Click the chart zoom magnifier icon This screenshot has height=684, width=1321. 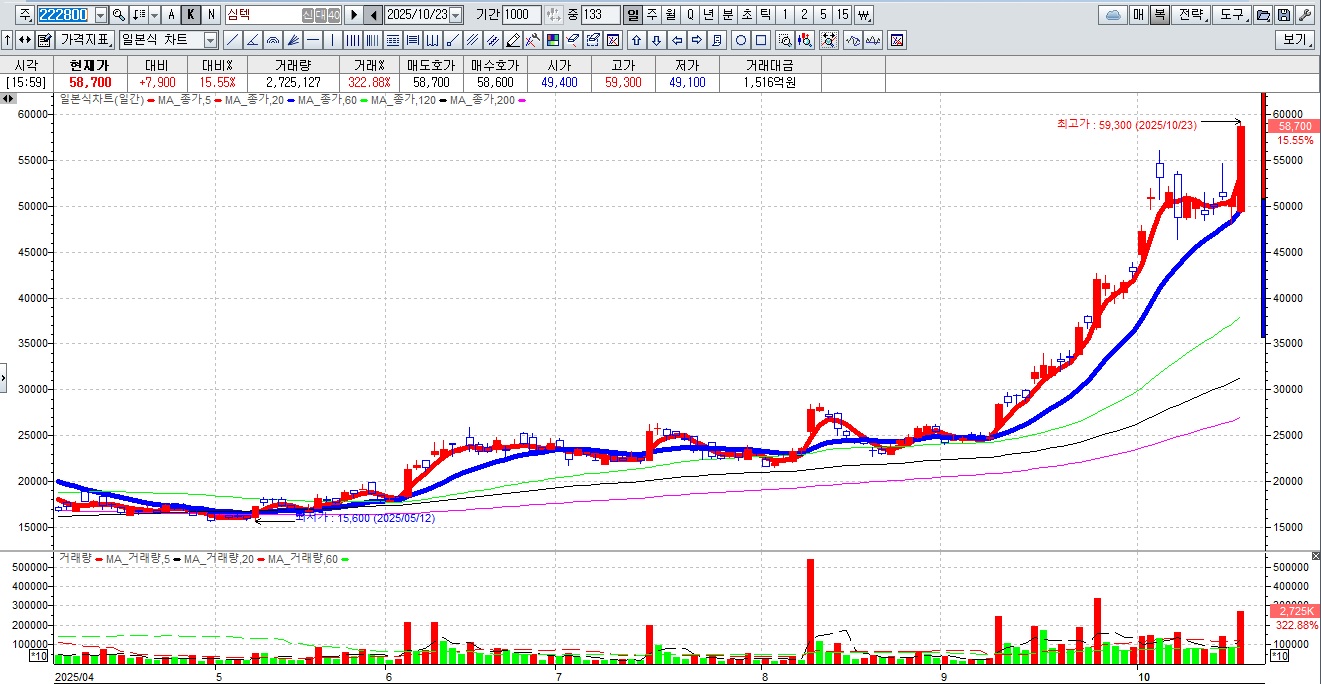(785, 40)
